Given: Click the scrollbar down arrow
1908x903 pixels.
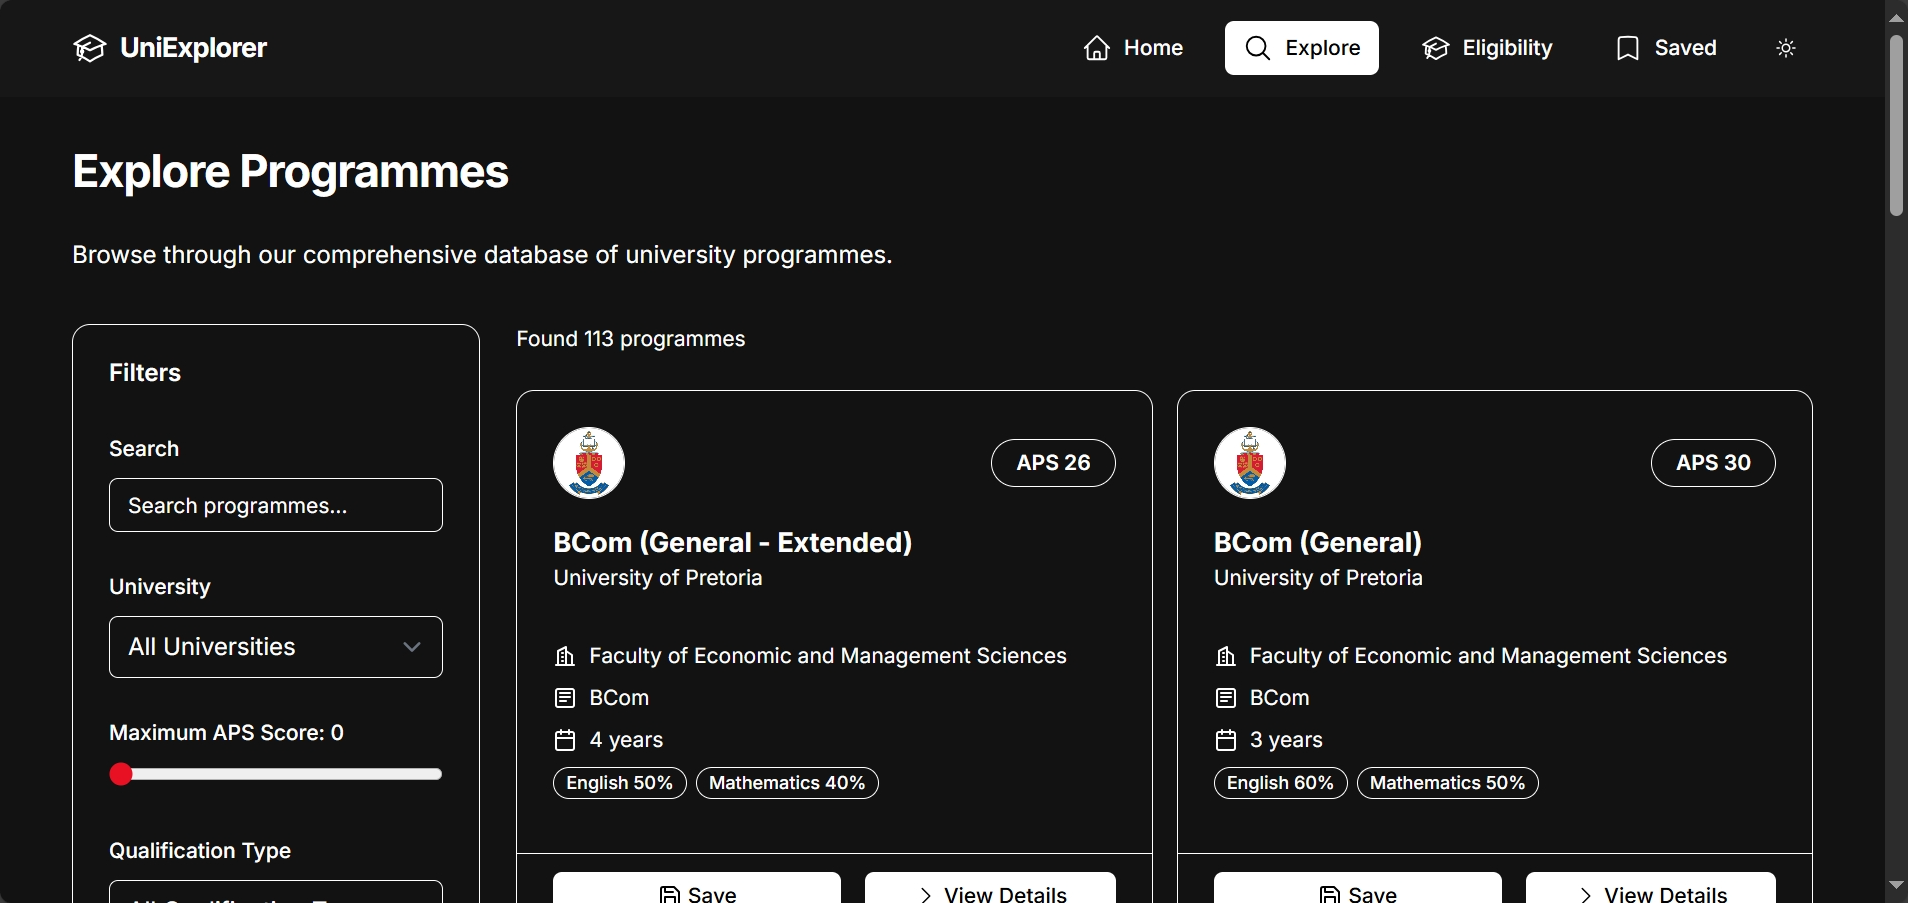Looking at the screenshot, I should click(1896, 886).
